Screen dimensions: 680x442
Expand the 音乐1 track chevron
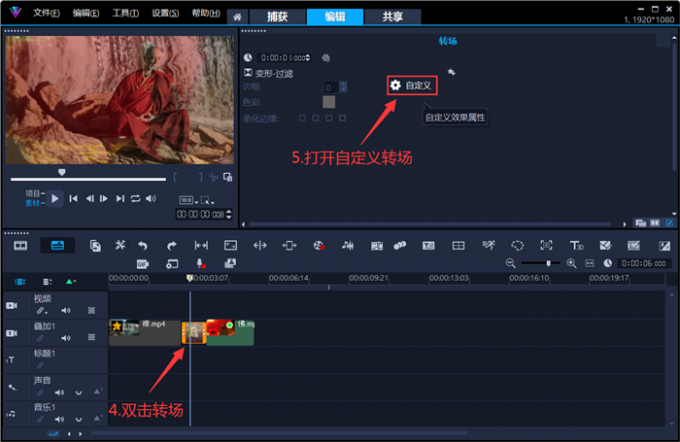pos(78,420)
